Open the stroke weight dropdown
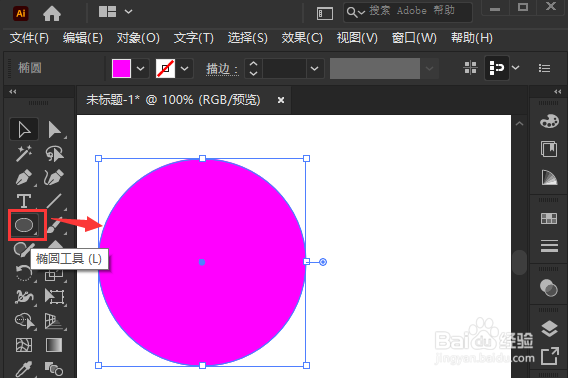This screenshot has height=378, width=568. coord(314,68)
